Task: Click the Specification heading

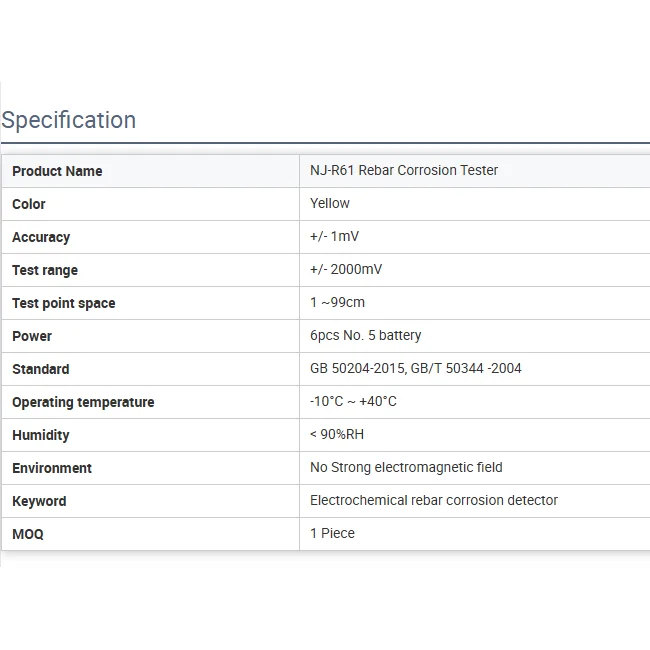Action: tap(69, 120)
